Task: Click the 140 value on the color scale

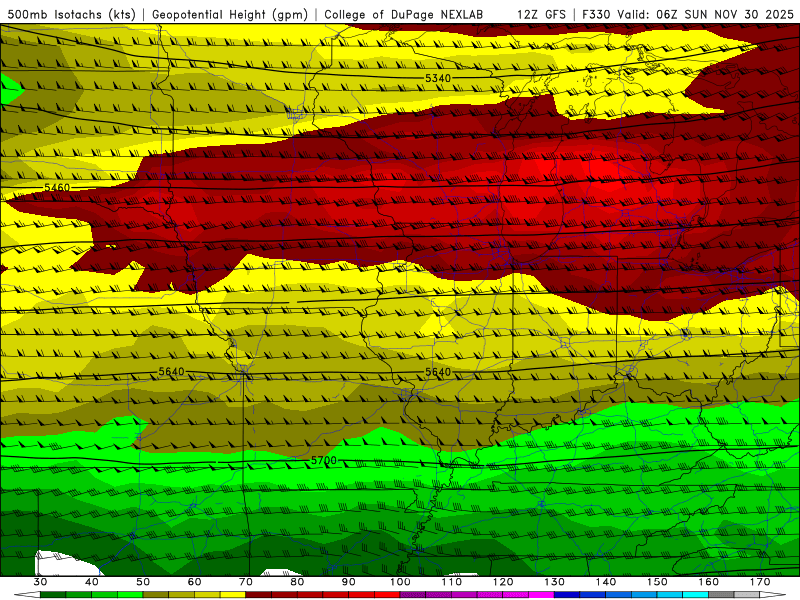Action: [x=606, y=582]
